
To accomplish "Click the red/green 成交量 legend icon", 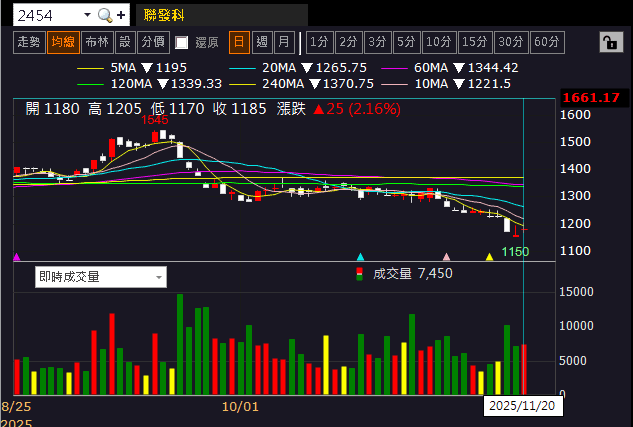I will point(359,274).
